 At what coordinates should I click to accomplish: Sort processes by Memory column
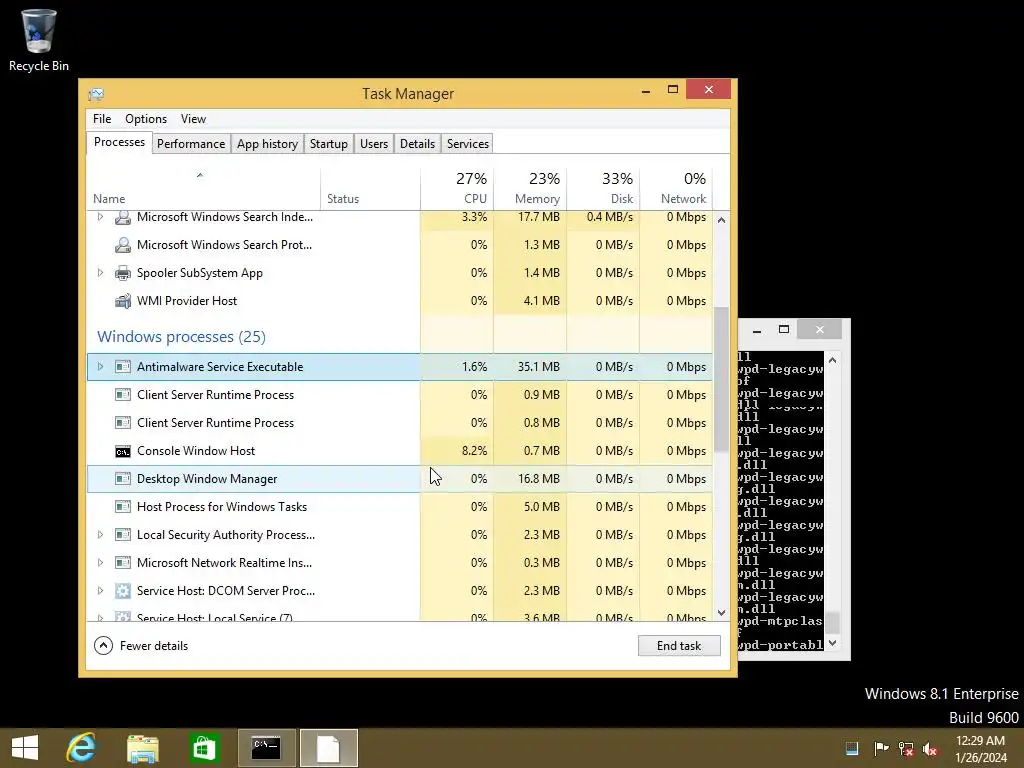tap(530, 189)
